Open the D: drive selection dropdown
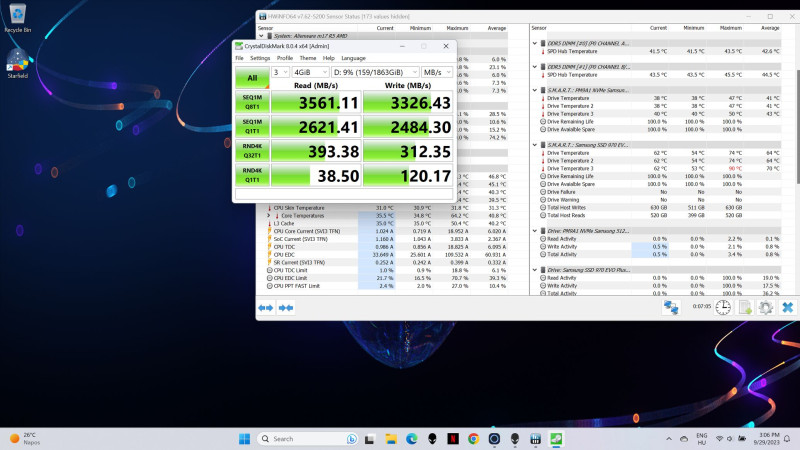 (375, 73)
